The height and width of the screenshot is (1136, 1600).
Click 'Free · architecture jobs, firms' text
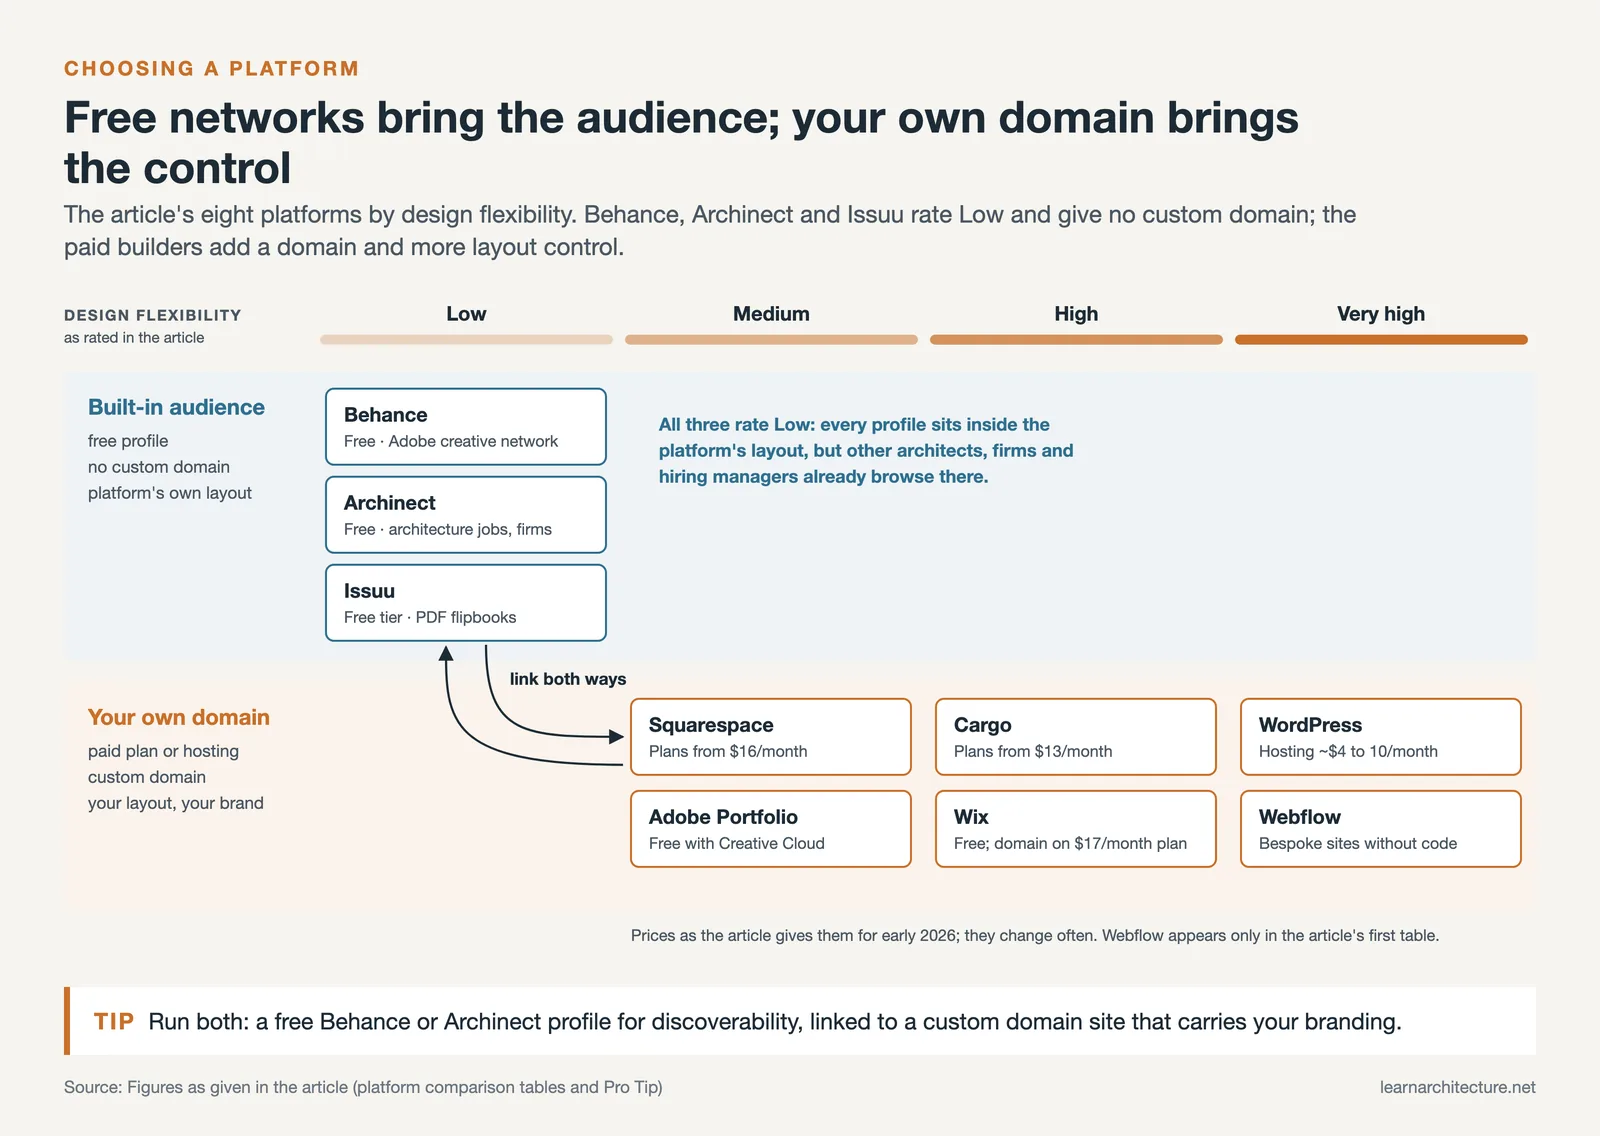448,530
